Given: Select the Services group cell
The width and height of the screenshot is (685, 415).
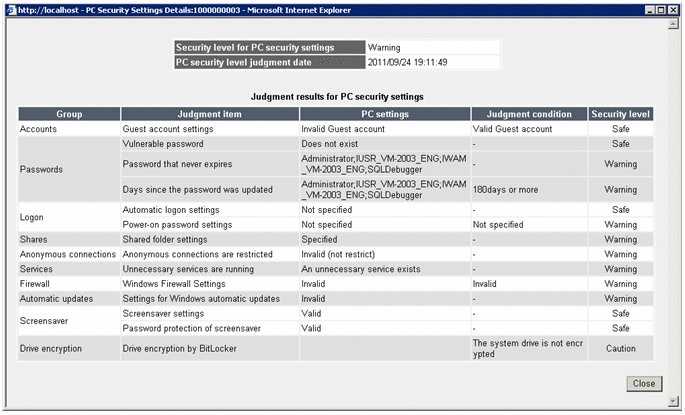Looking at the screenshot, I should coord(69,269).
